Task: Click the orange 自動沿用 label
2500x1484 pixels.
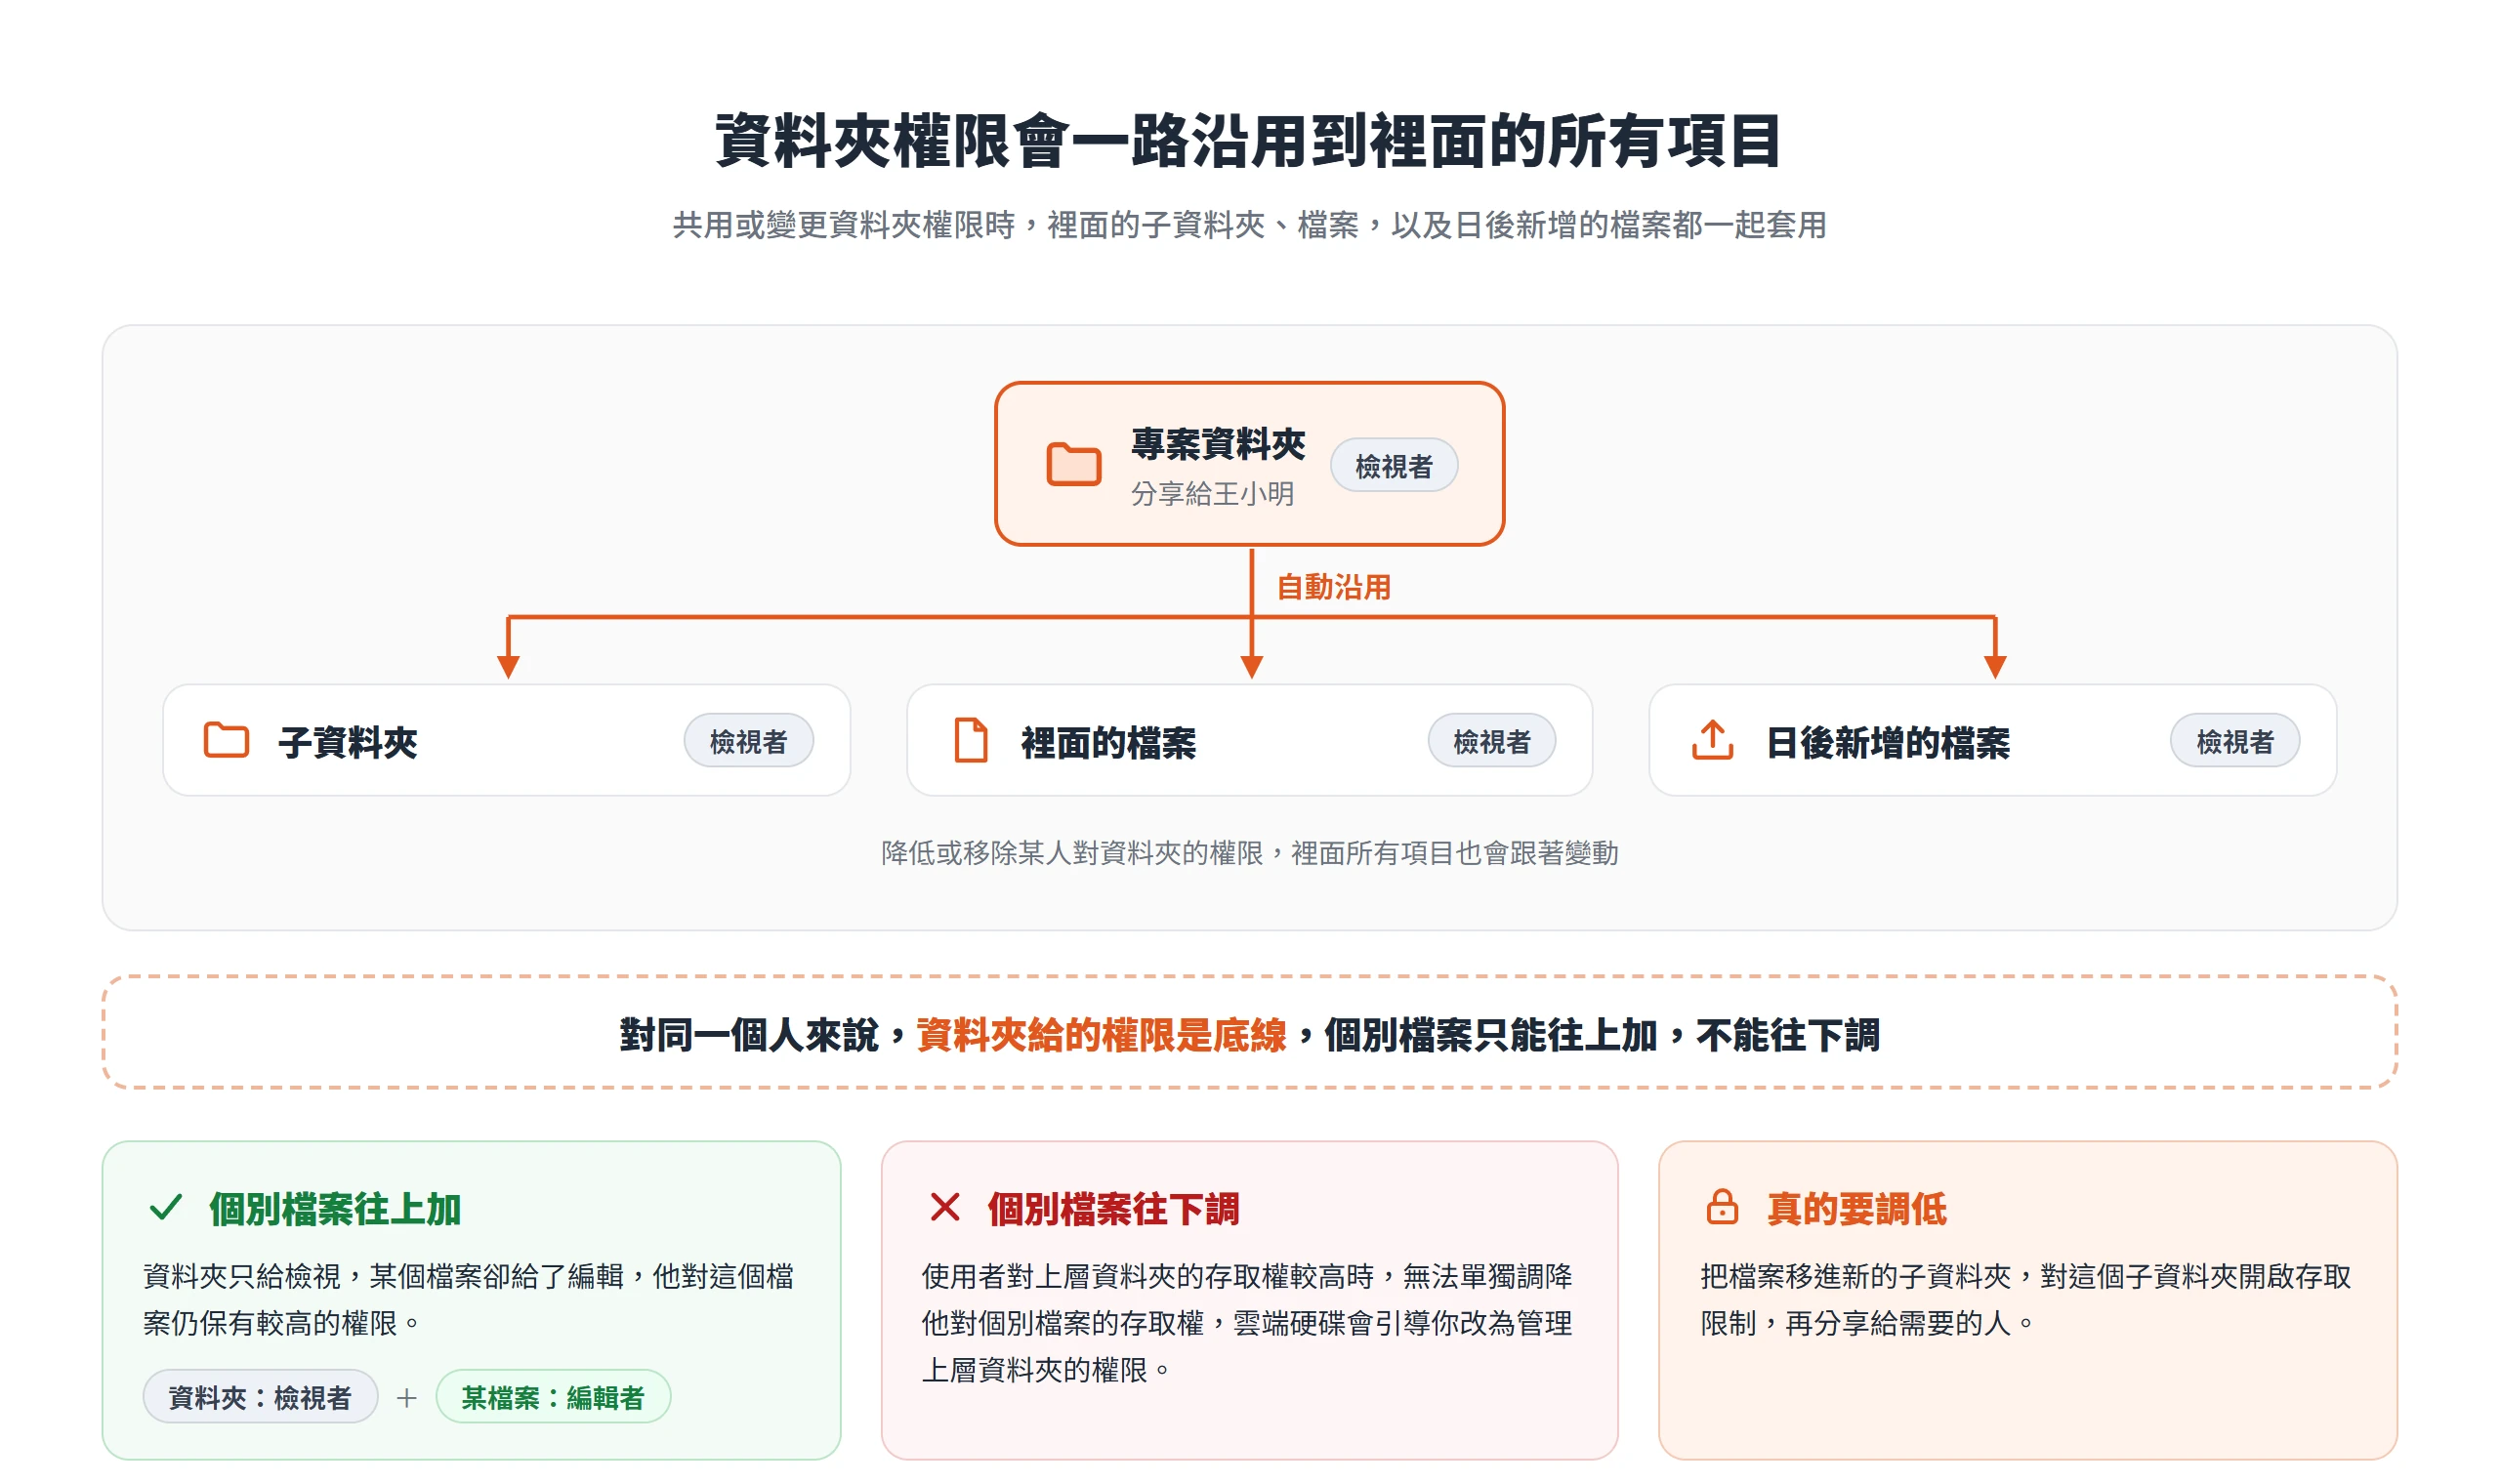Action: point(1333,587)
